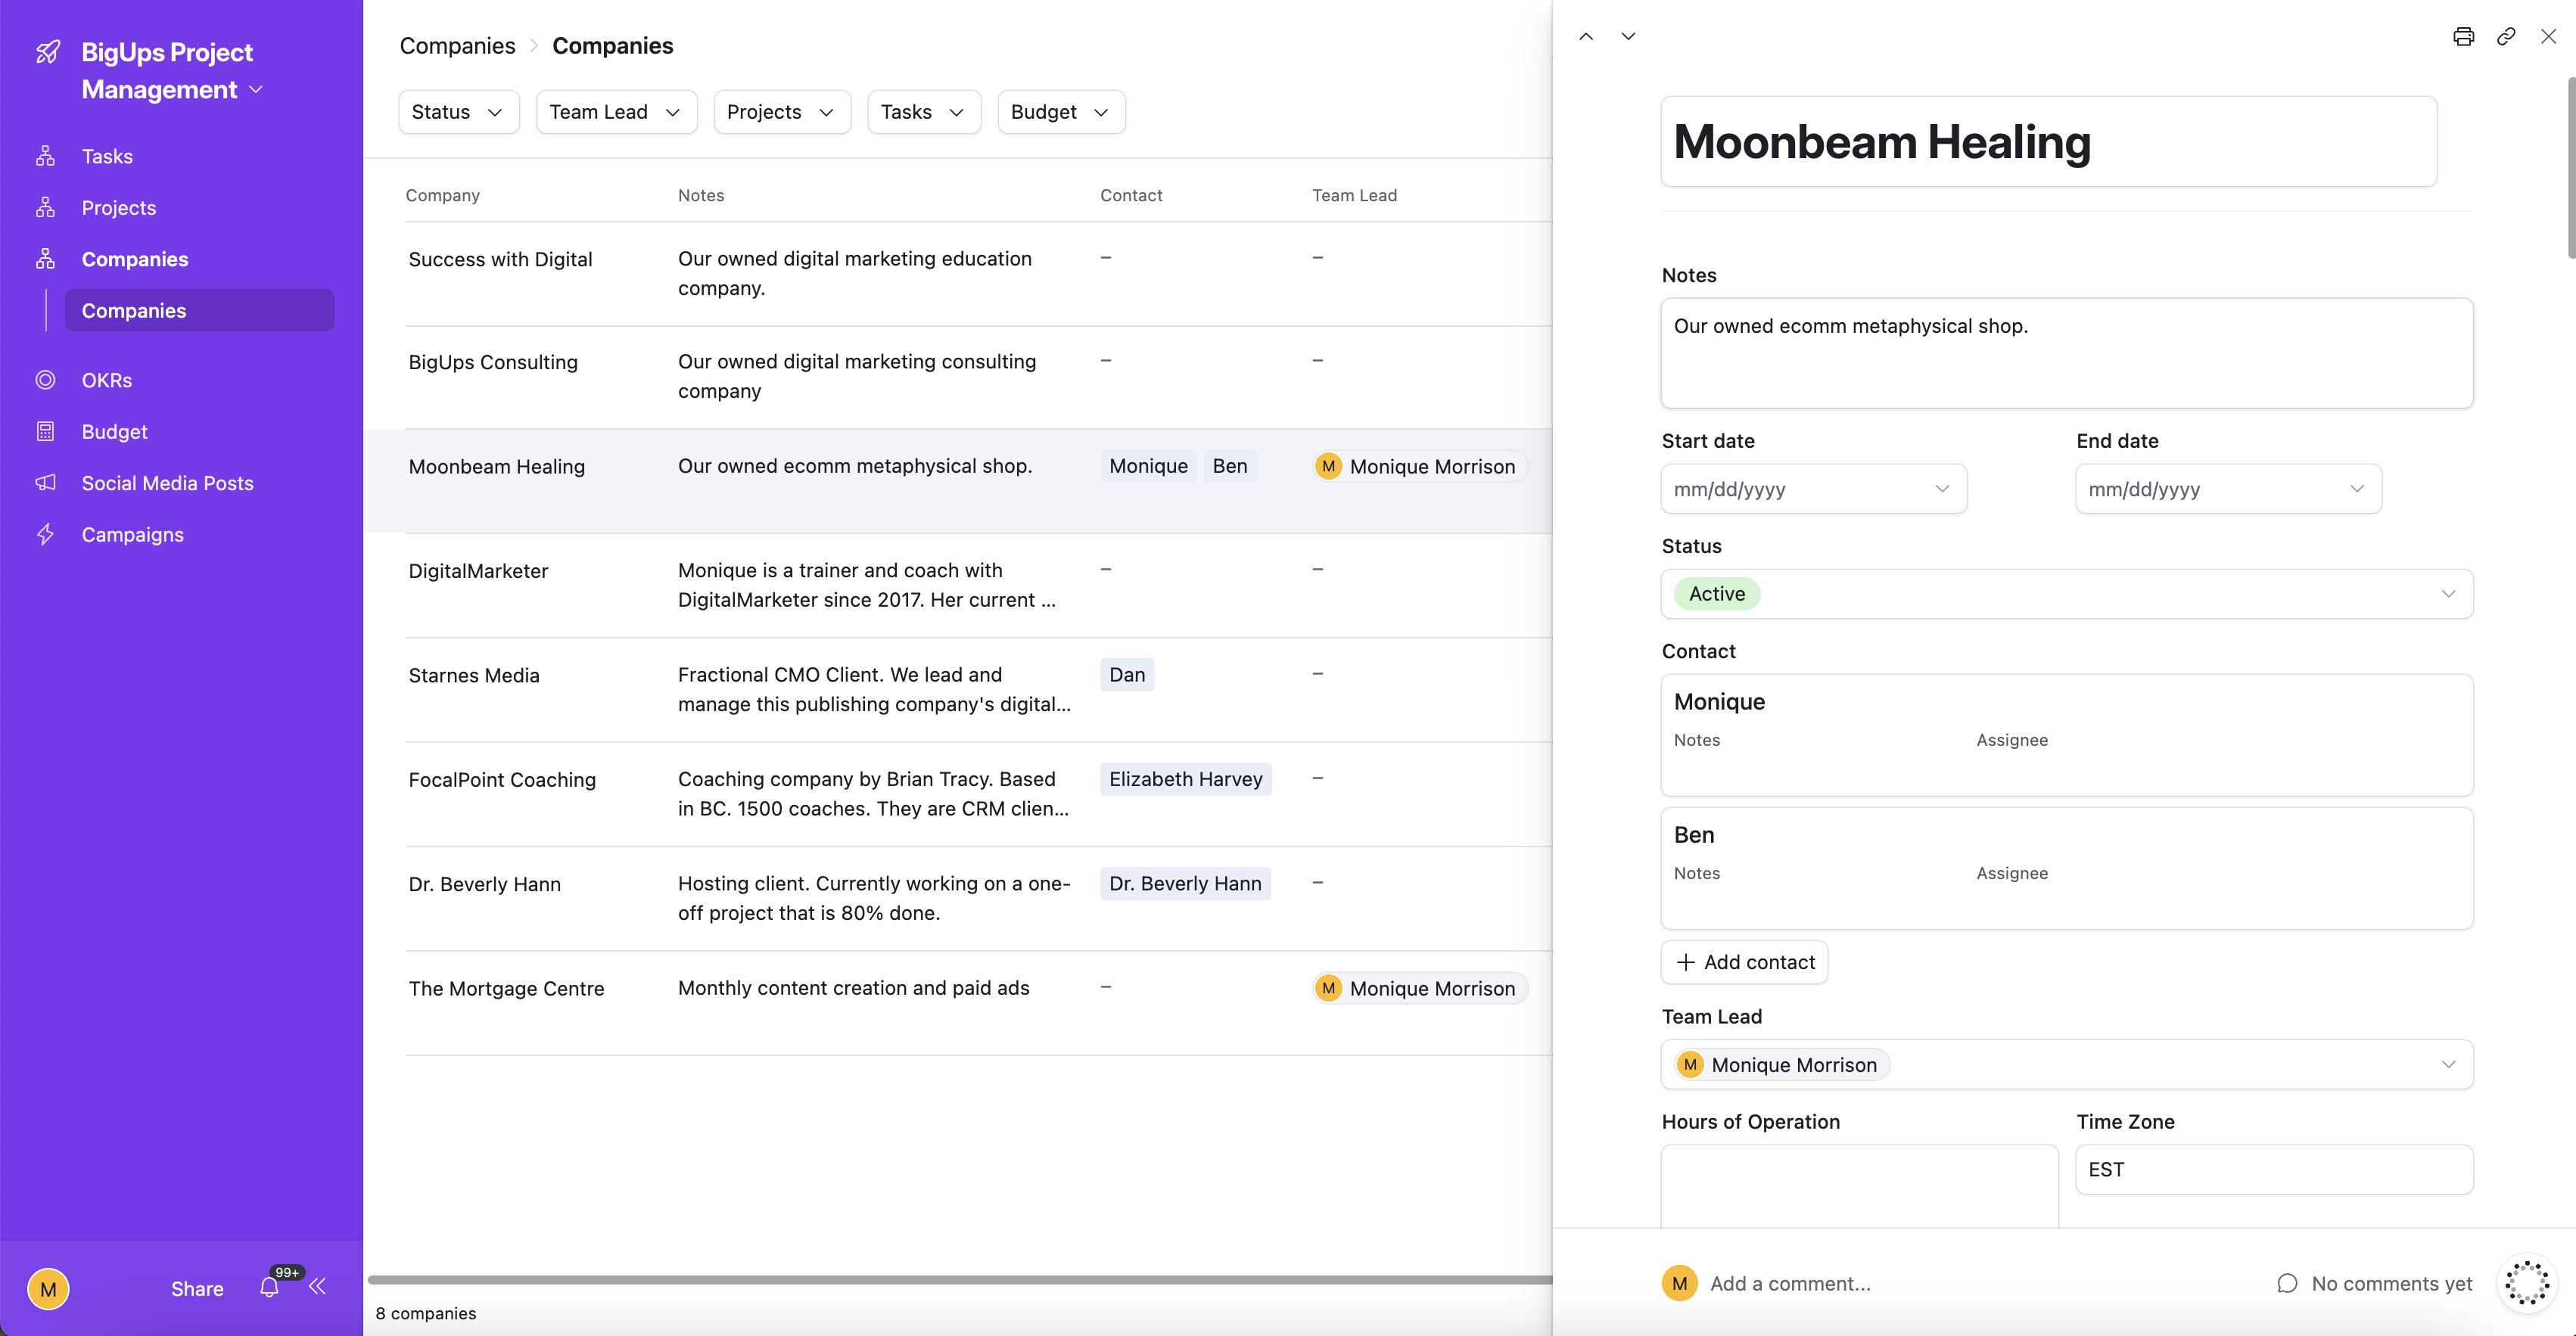Viewport: 2576px width, 1336px height.
Task: Open the Tasks filter dropdown
Action: pyautogui.click(x=923, y=112)
